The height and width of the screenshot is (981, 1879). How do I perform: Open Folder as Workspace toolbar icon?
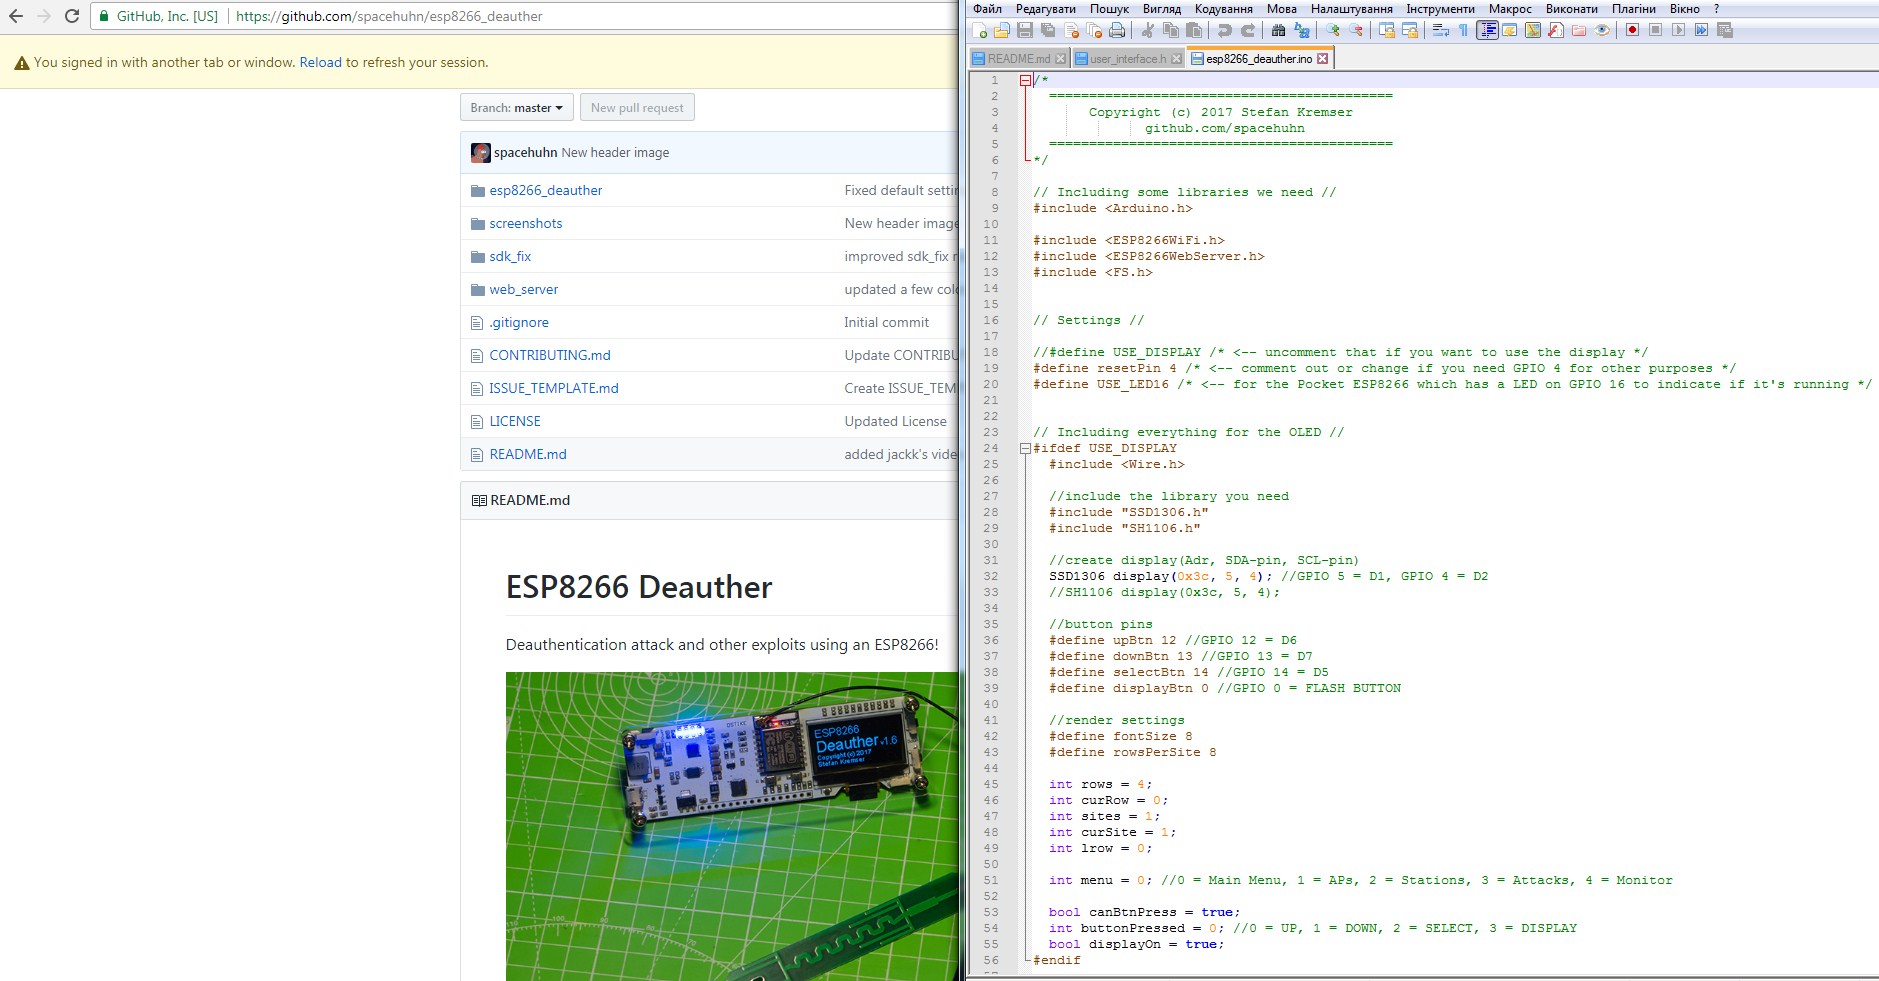coord(1579,30)
